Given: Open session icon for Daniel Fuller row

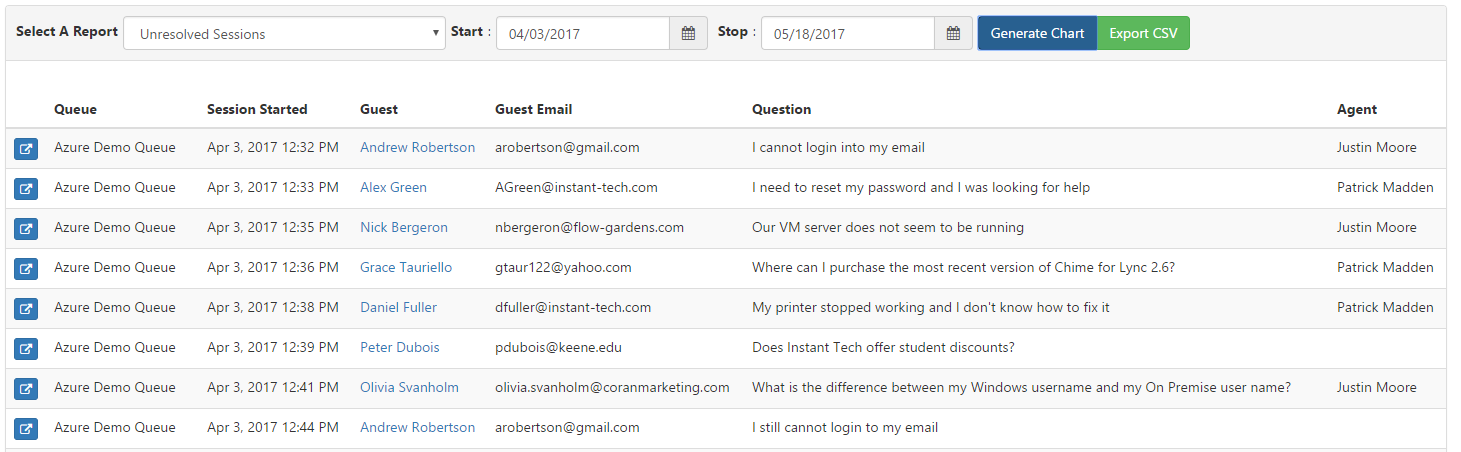Looking at the screenshot, I should tap(26, 308).
